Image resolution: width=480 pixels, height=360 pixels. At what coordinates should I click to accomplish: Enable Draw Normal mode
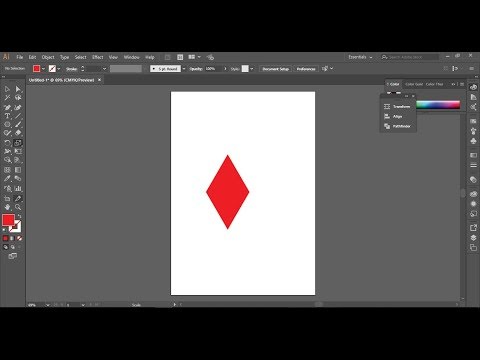pyautogui.click(x=5, y=247)
